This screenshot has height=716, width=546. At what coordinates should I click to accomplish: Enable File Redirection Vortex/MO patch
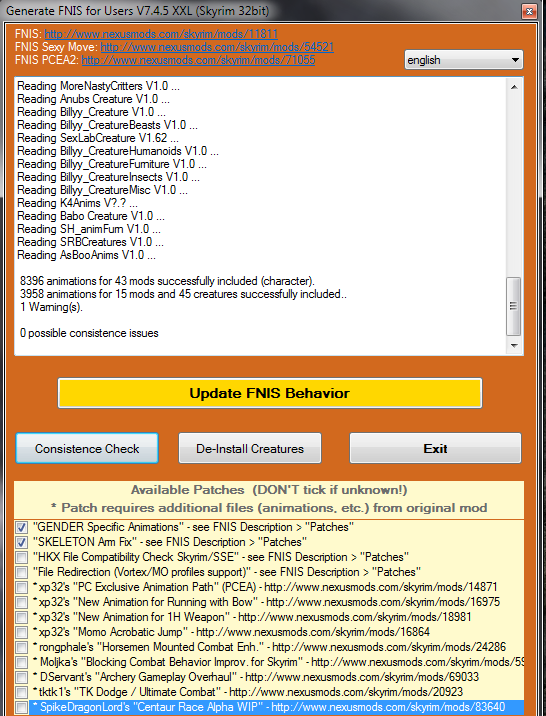pos(21,573)
